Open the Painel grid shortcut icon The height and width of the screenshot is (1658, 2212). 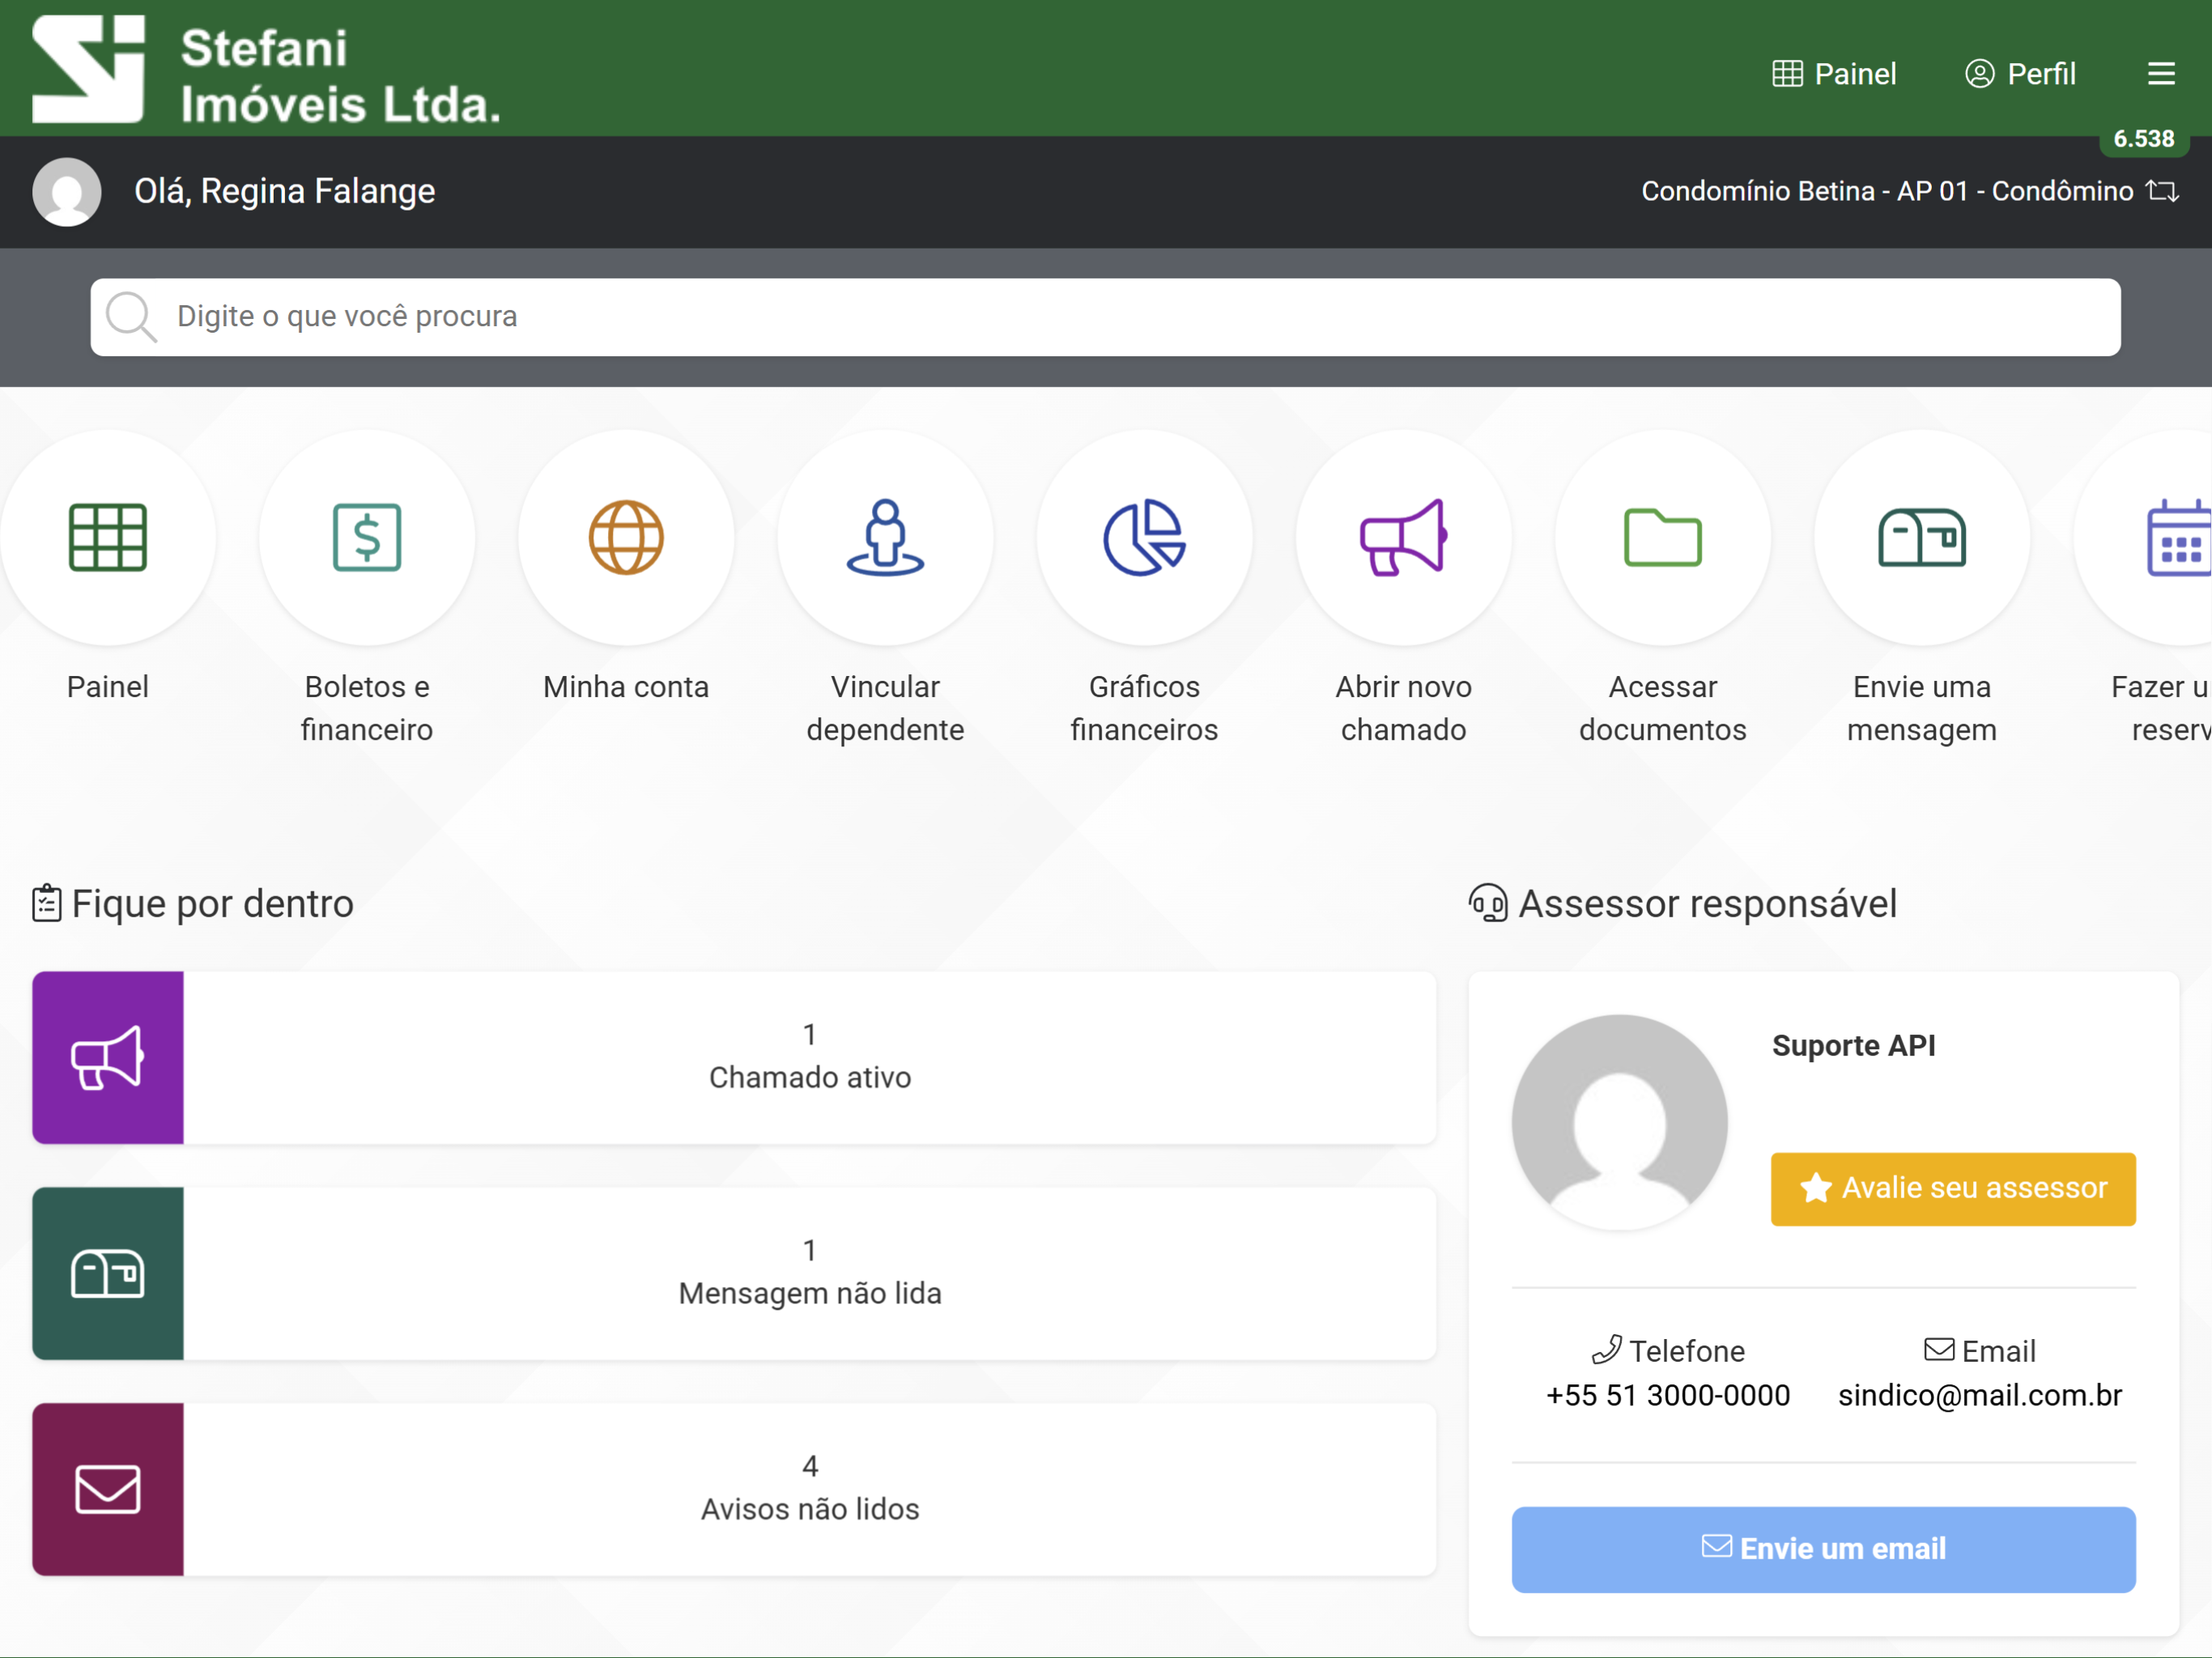point(108,538)
